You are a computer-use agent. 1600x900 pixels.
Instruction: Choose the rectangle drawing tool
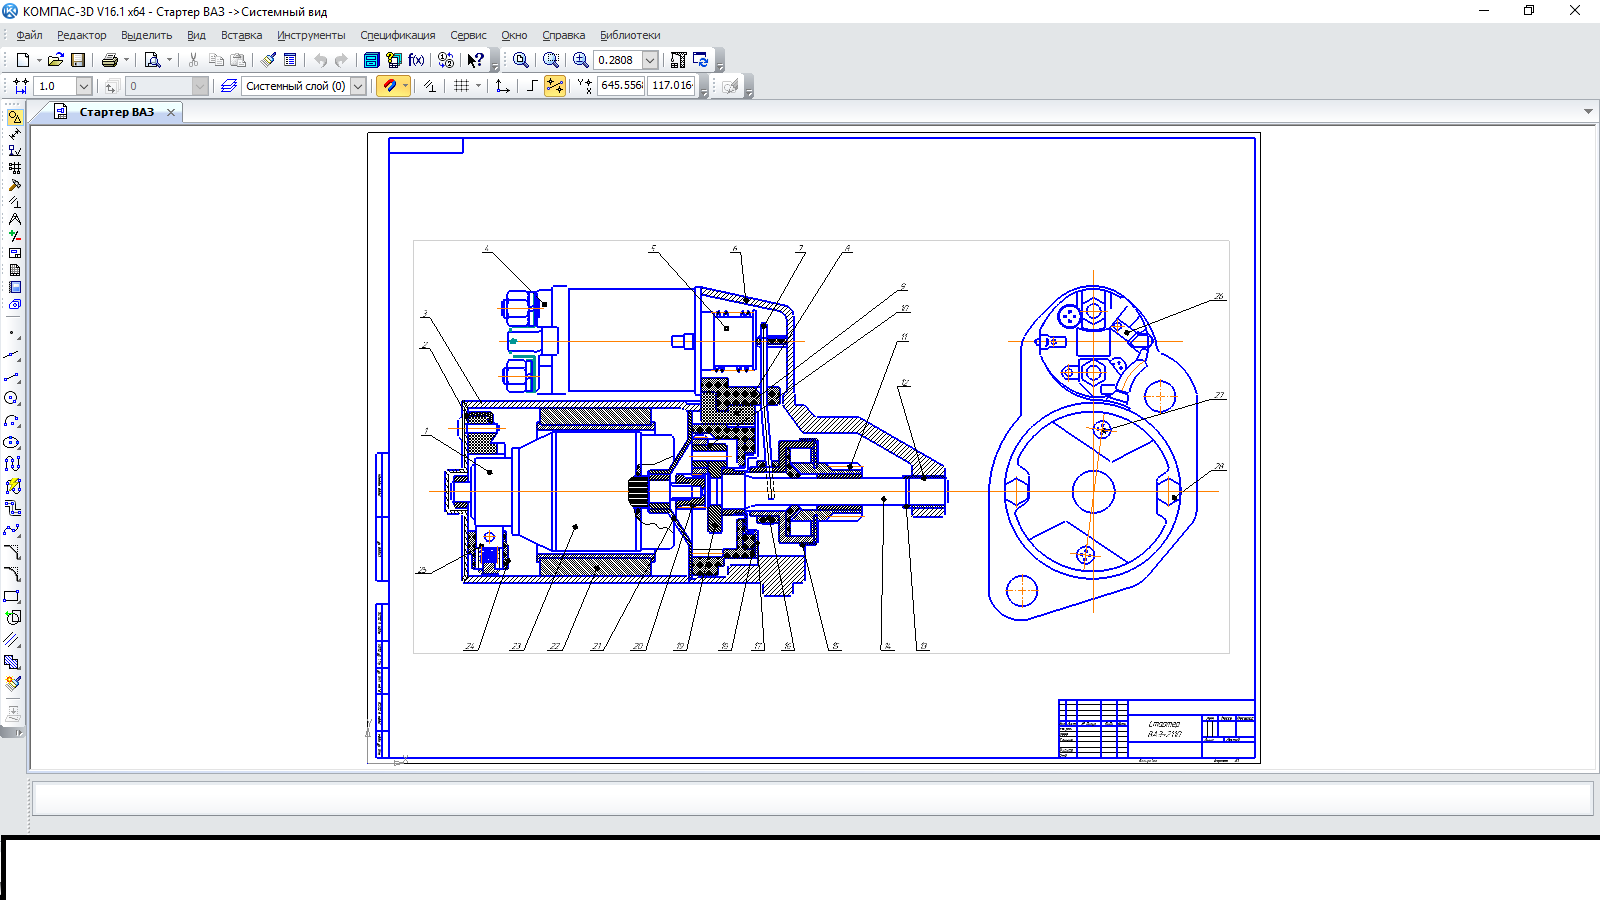click(12, 596)
